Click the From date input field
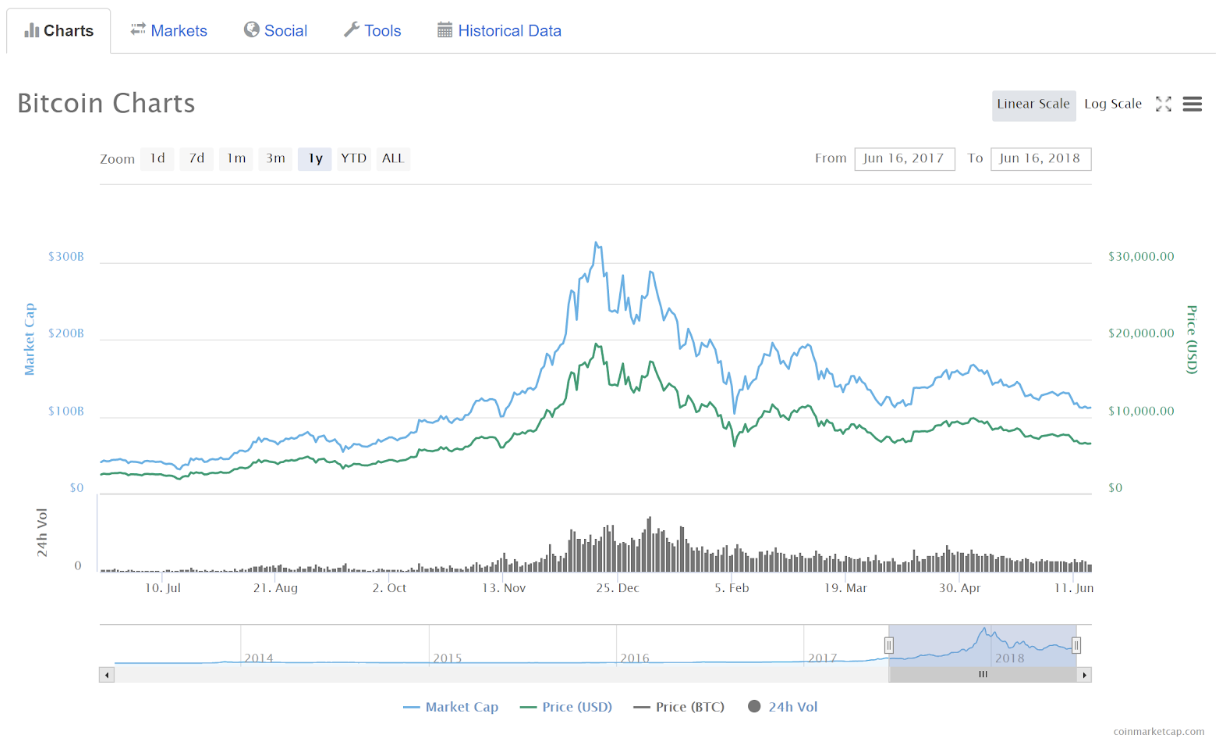 tap(904, 158)
